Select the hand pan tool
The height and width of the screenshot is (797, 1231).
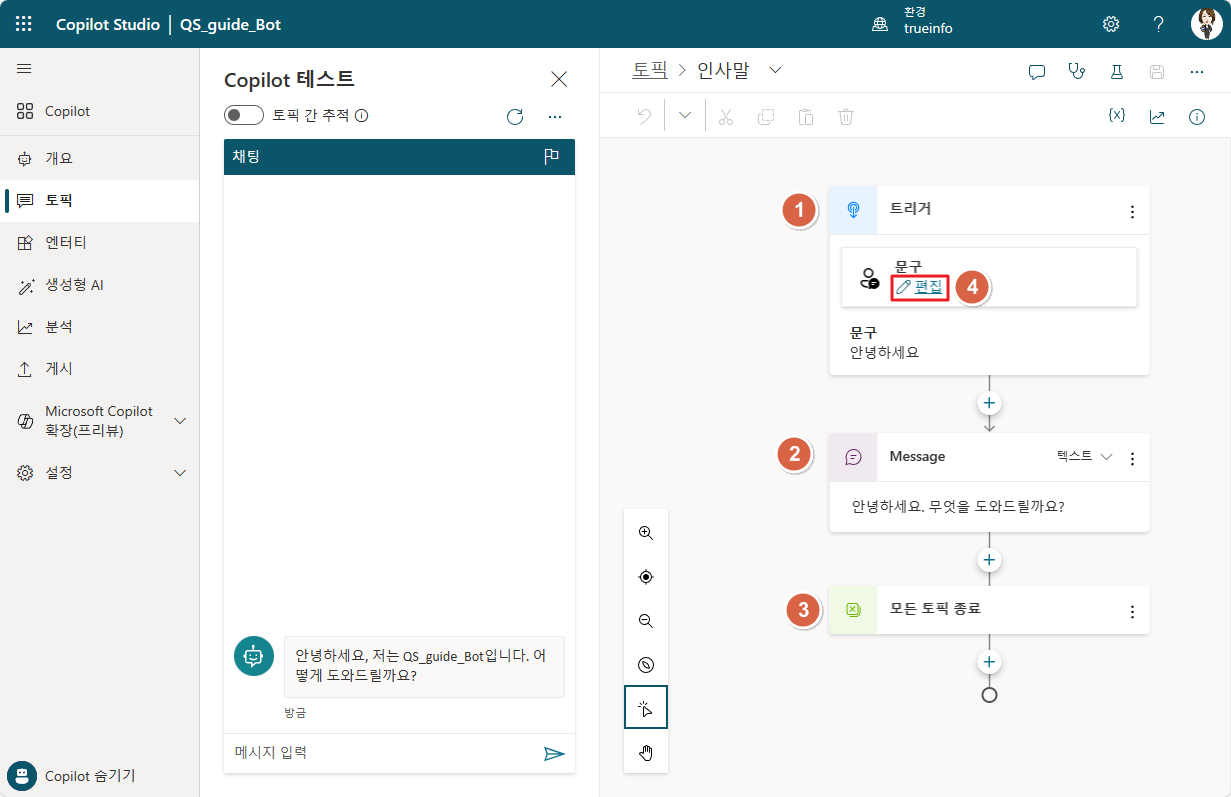pos(646,753)
